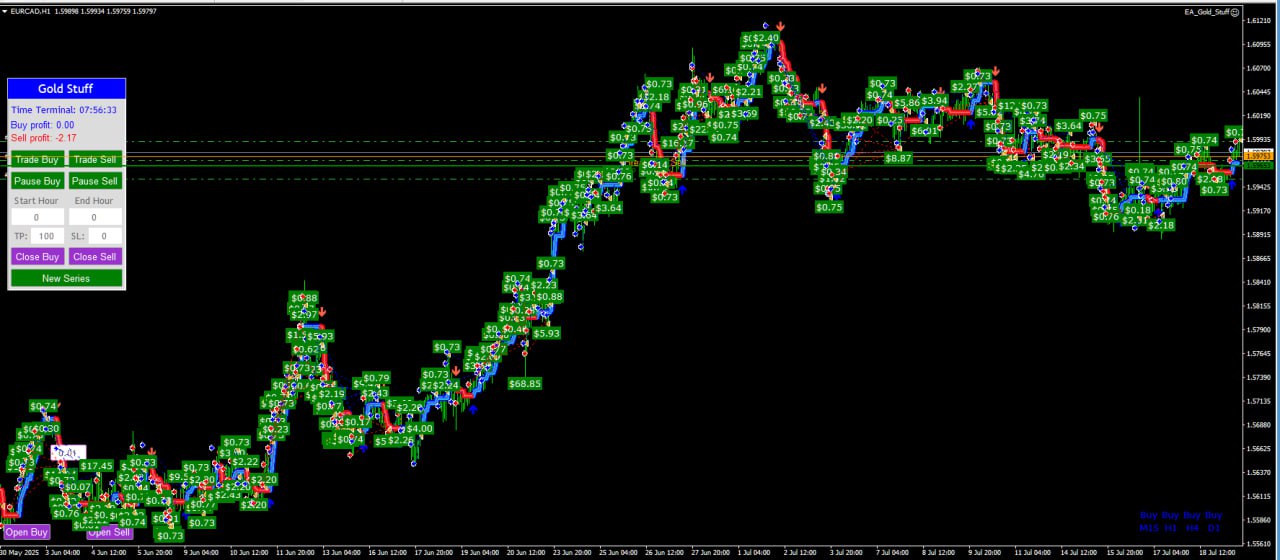Pause sell trades with Pause Sell

click(x=95, y=181)
